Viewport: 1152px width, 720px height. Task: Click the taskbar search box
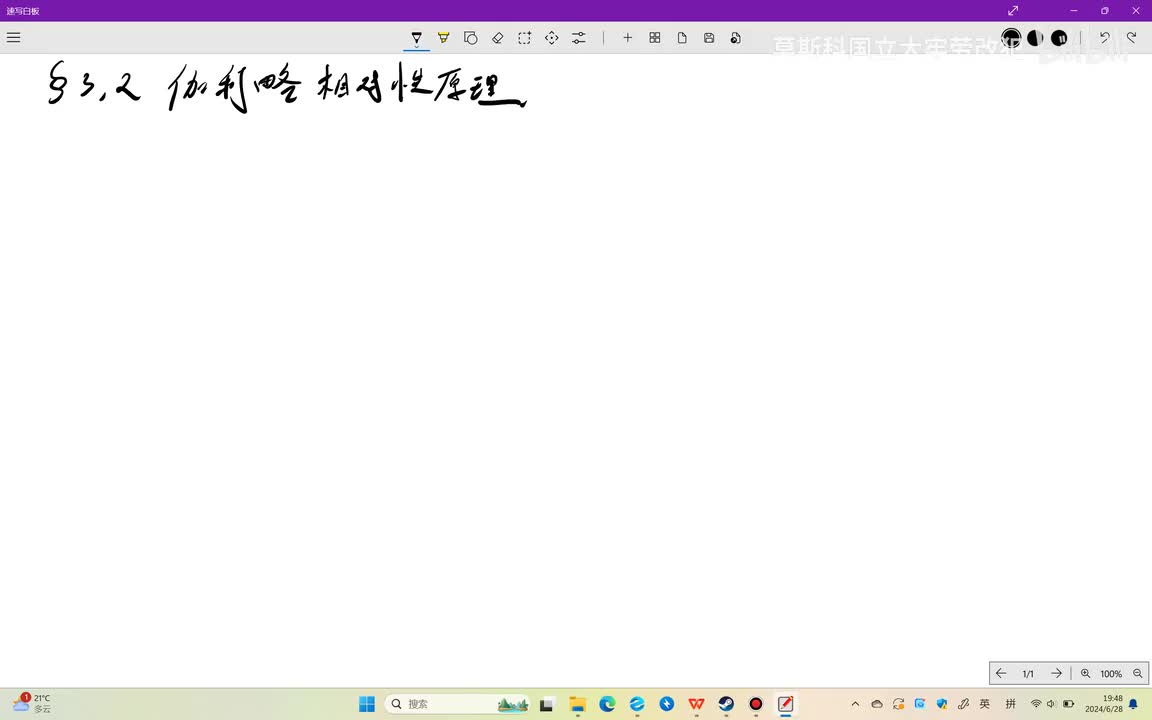457,704
